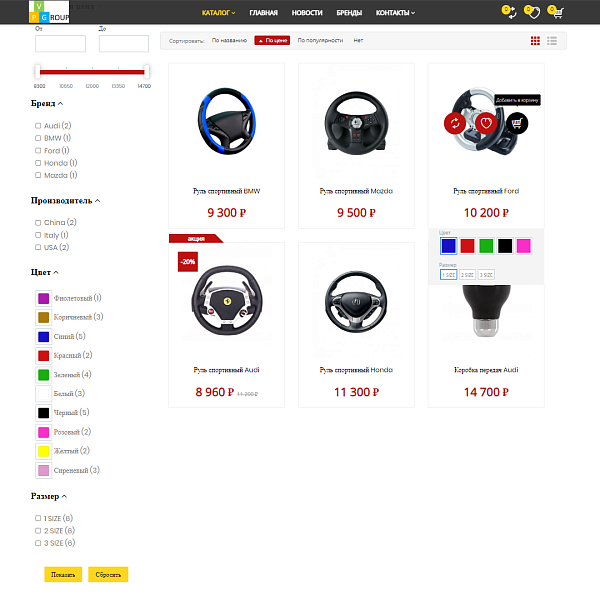Check the 1 SIZE filter checkbox
Image resolution: width=600 pixels, height=600 pixels.
38,518
